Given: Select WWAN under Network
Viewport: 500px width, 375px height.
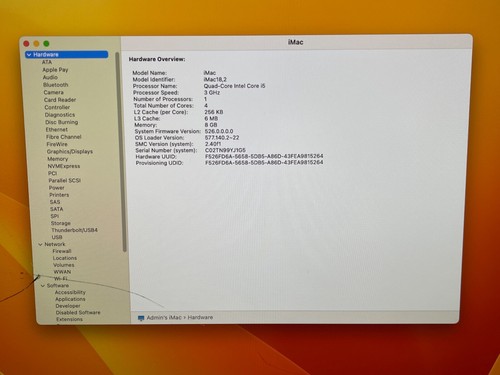Looking at the screenshot, I should click(x=62, y=272).
